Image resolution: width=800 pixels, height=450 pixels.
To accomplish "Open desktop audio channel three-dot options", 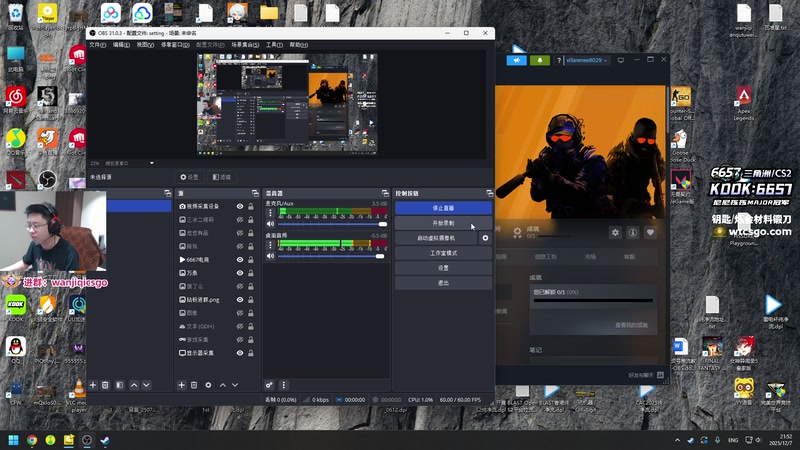I will click(x=270, y=245).
